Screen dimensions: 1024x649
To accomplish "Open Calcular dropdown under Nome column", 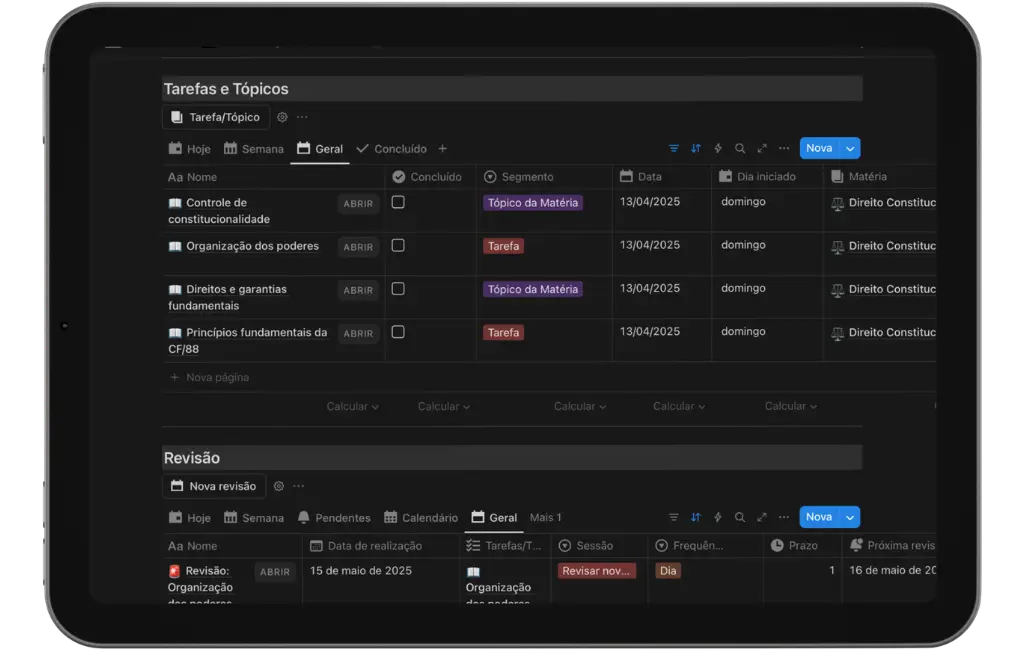I will tap(353, 406).
